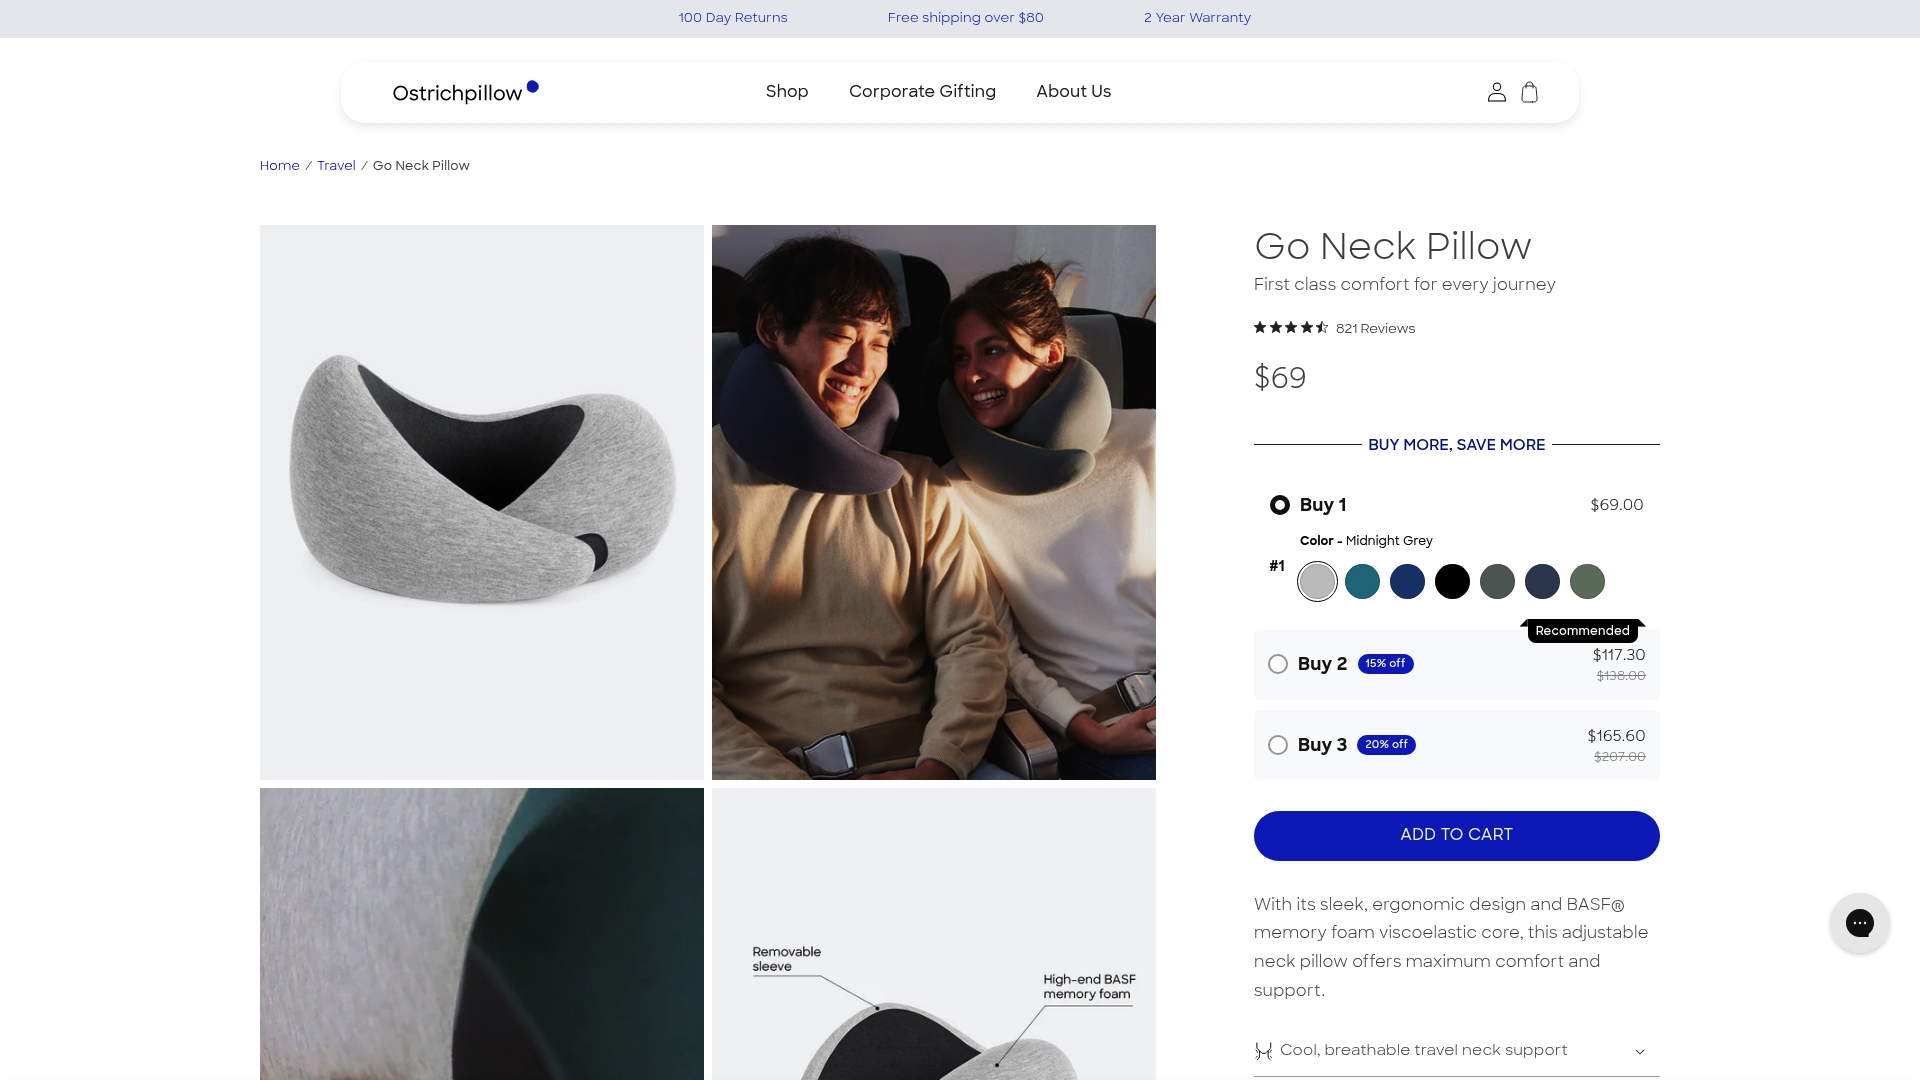The height and width of the screenshot is (1080, 1920).
Task: Select the teal color swatch
Action: (1362, 581)
